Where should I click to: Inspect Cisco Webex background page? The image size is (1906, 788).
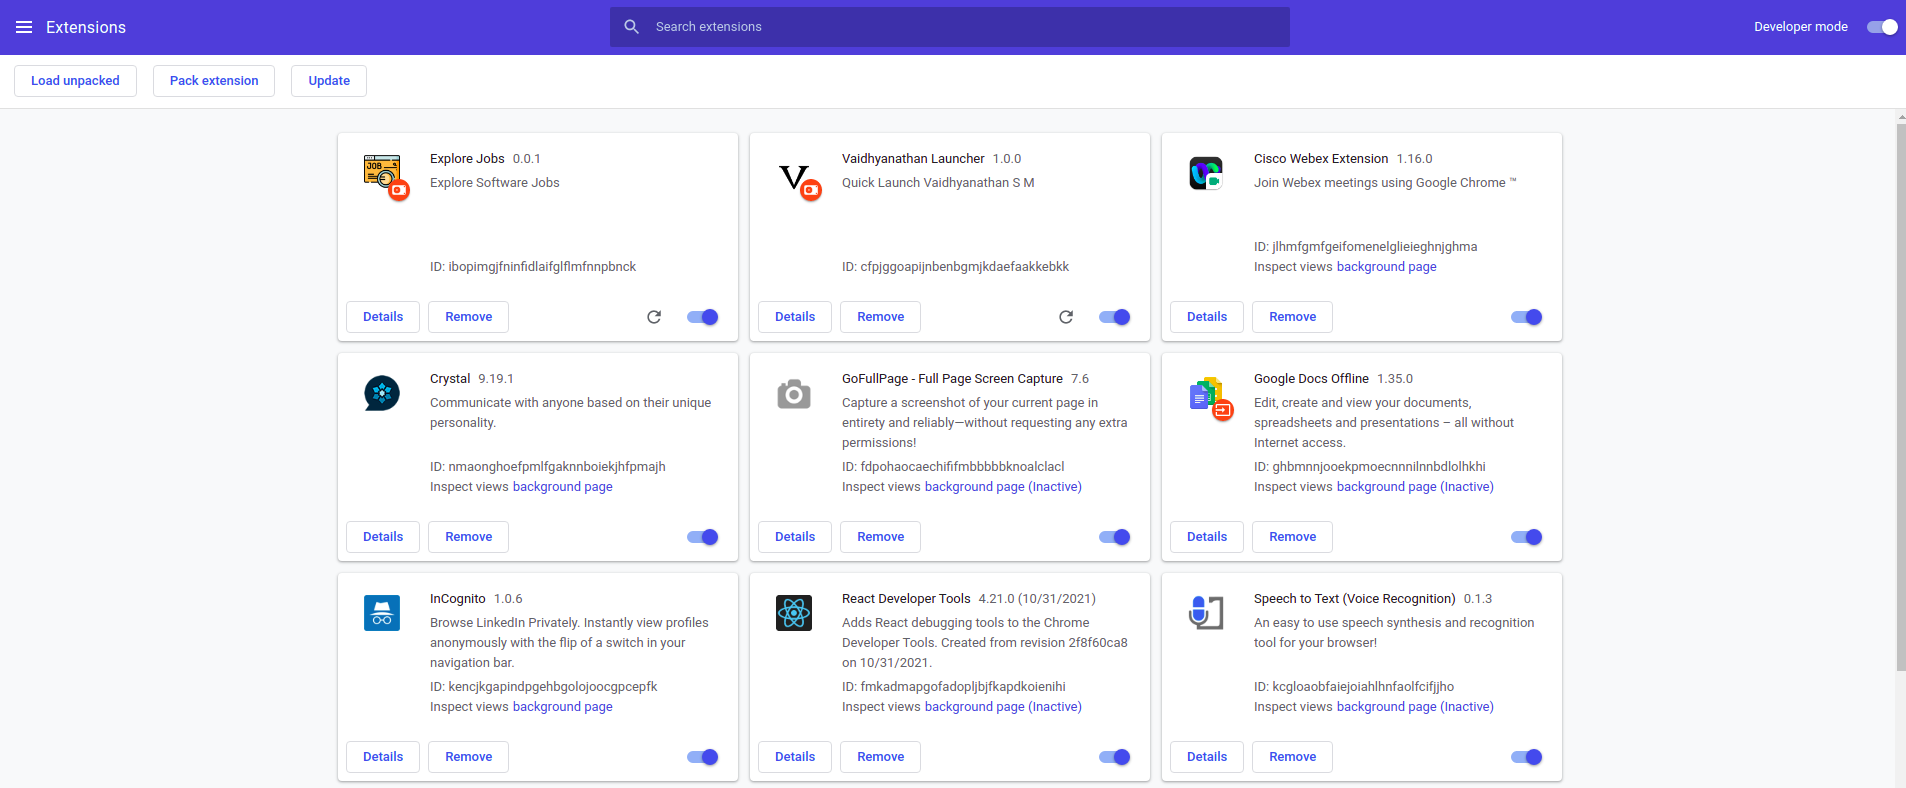click(x=1386, y=267)
